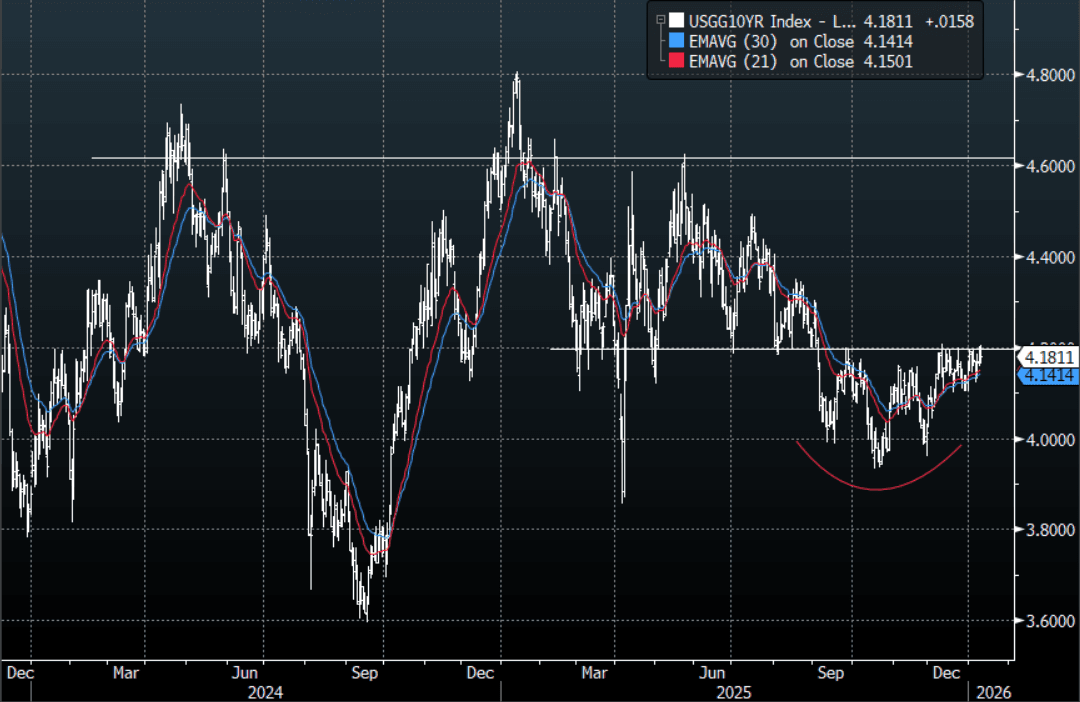This screenshot has width=1080, height=702.
Task: Collapse the legend tree expander box
Action: (658, 20)
